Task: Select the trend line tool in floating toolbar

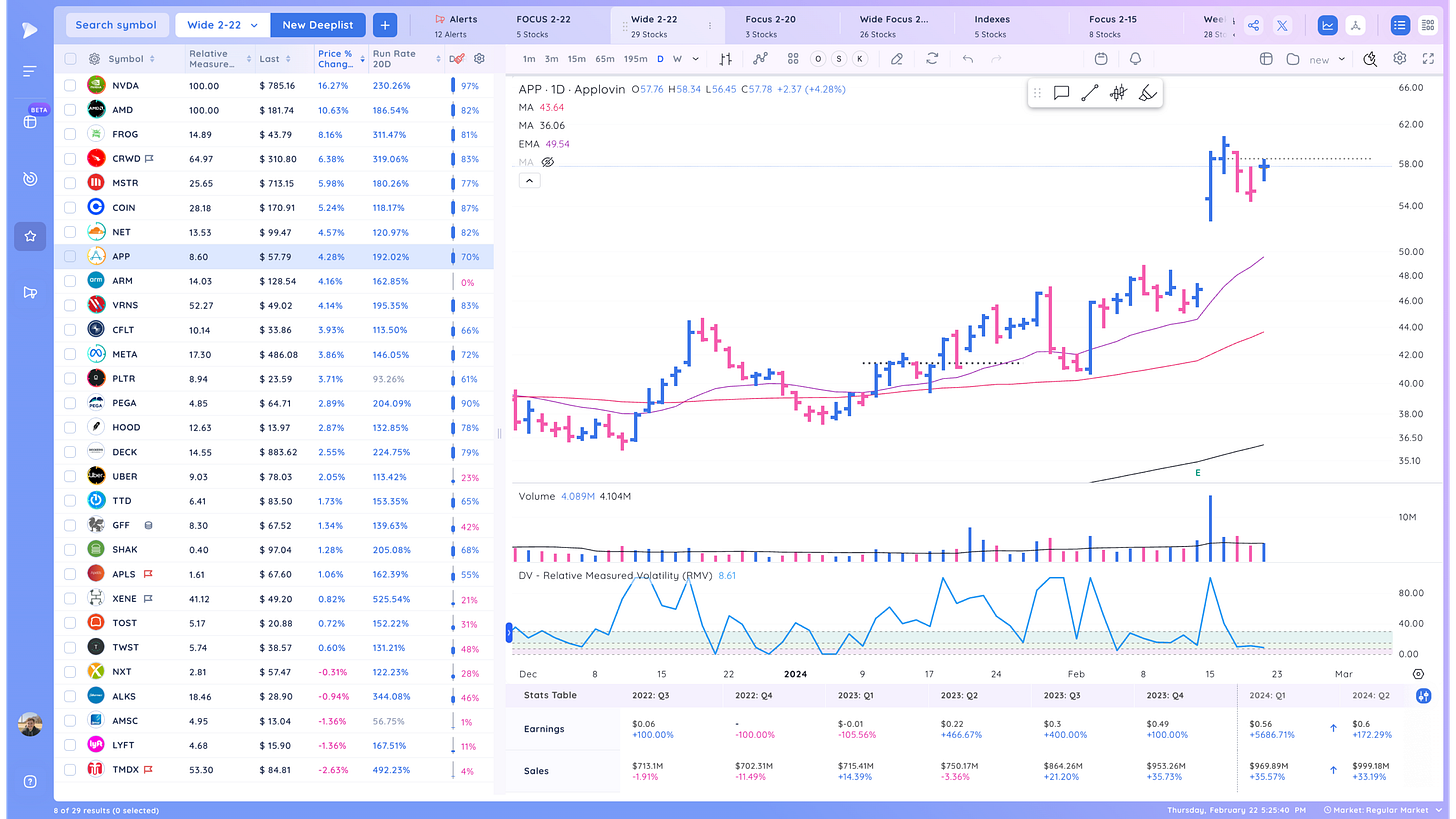Action: (1090, 93)
